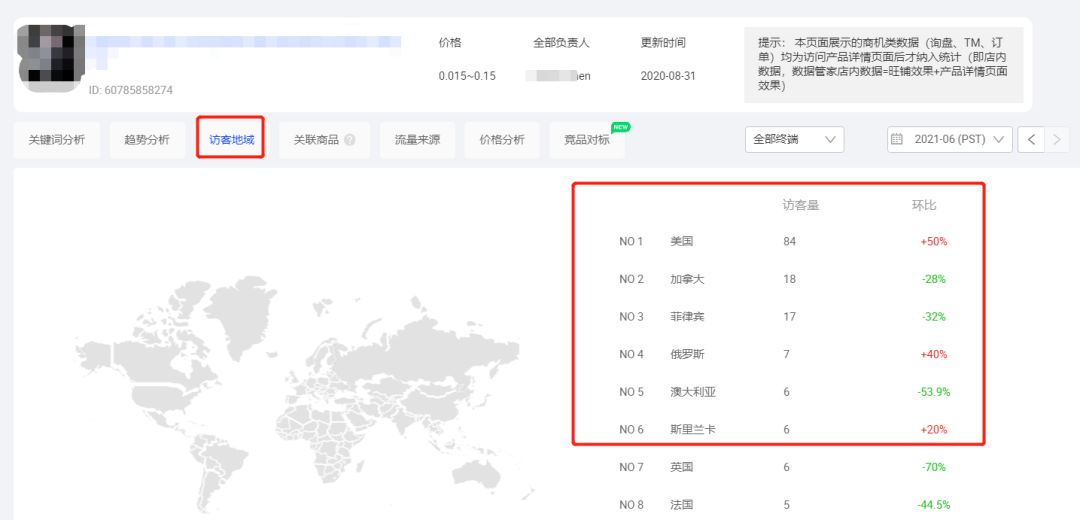Click the 提示 notice box

coord(884,65)
